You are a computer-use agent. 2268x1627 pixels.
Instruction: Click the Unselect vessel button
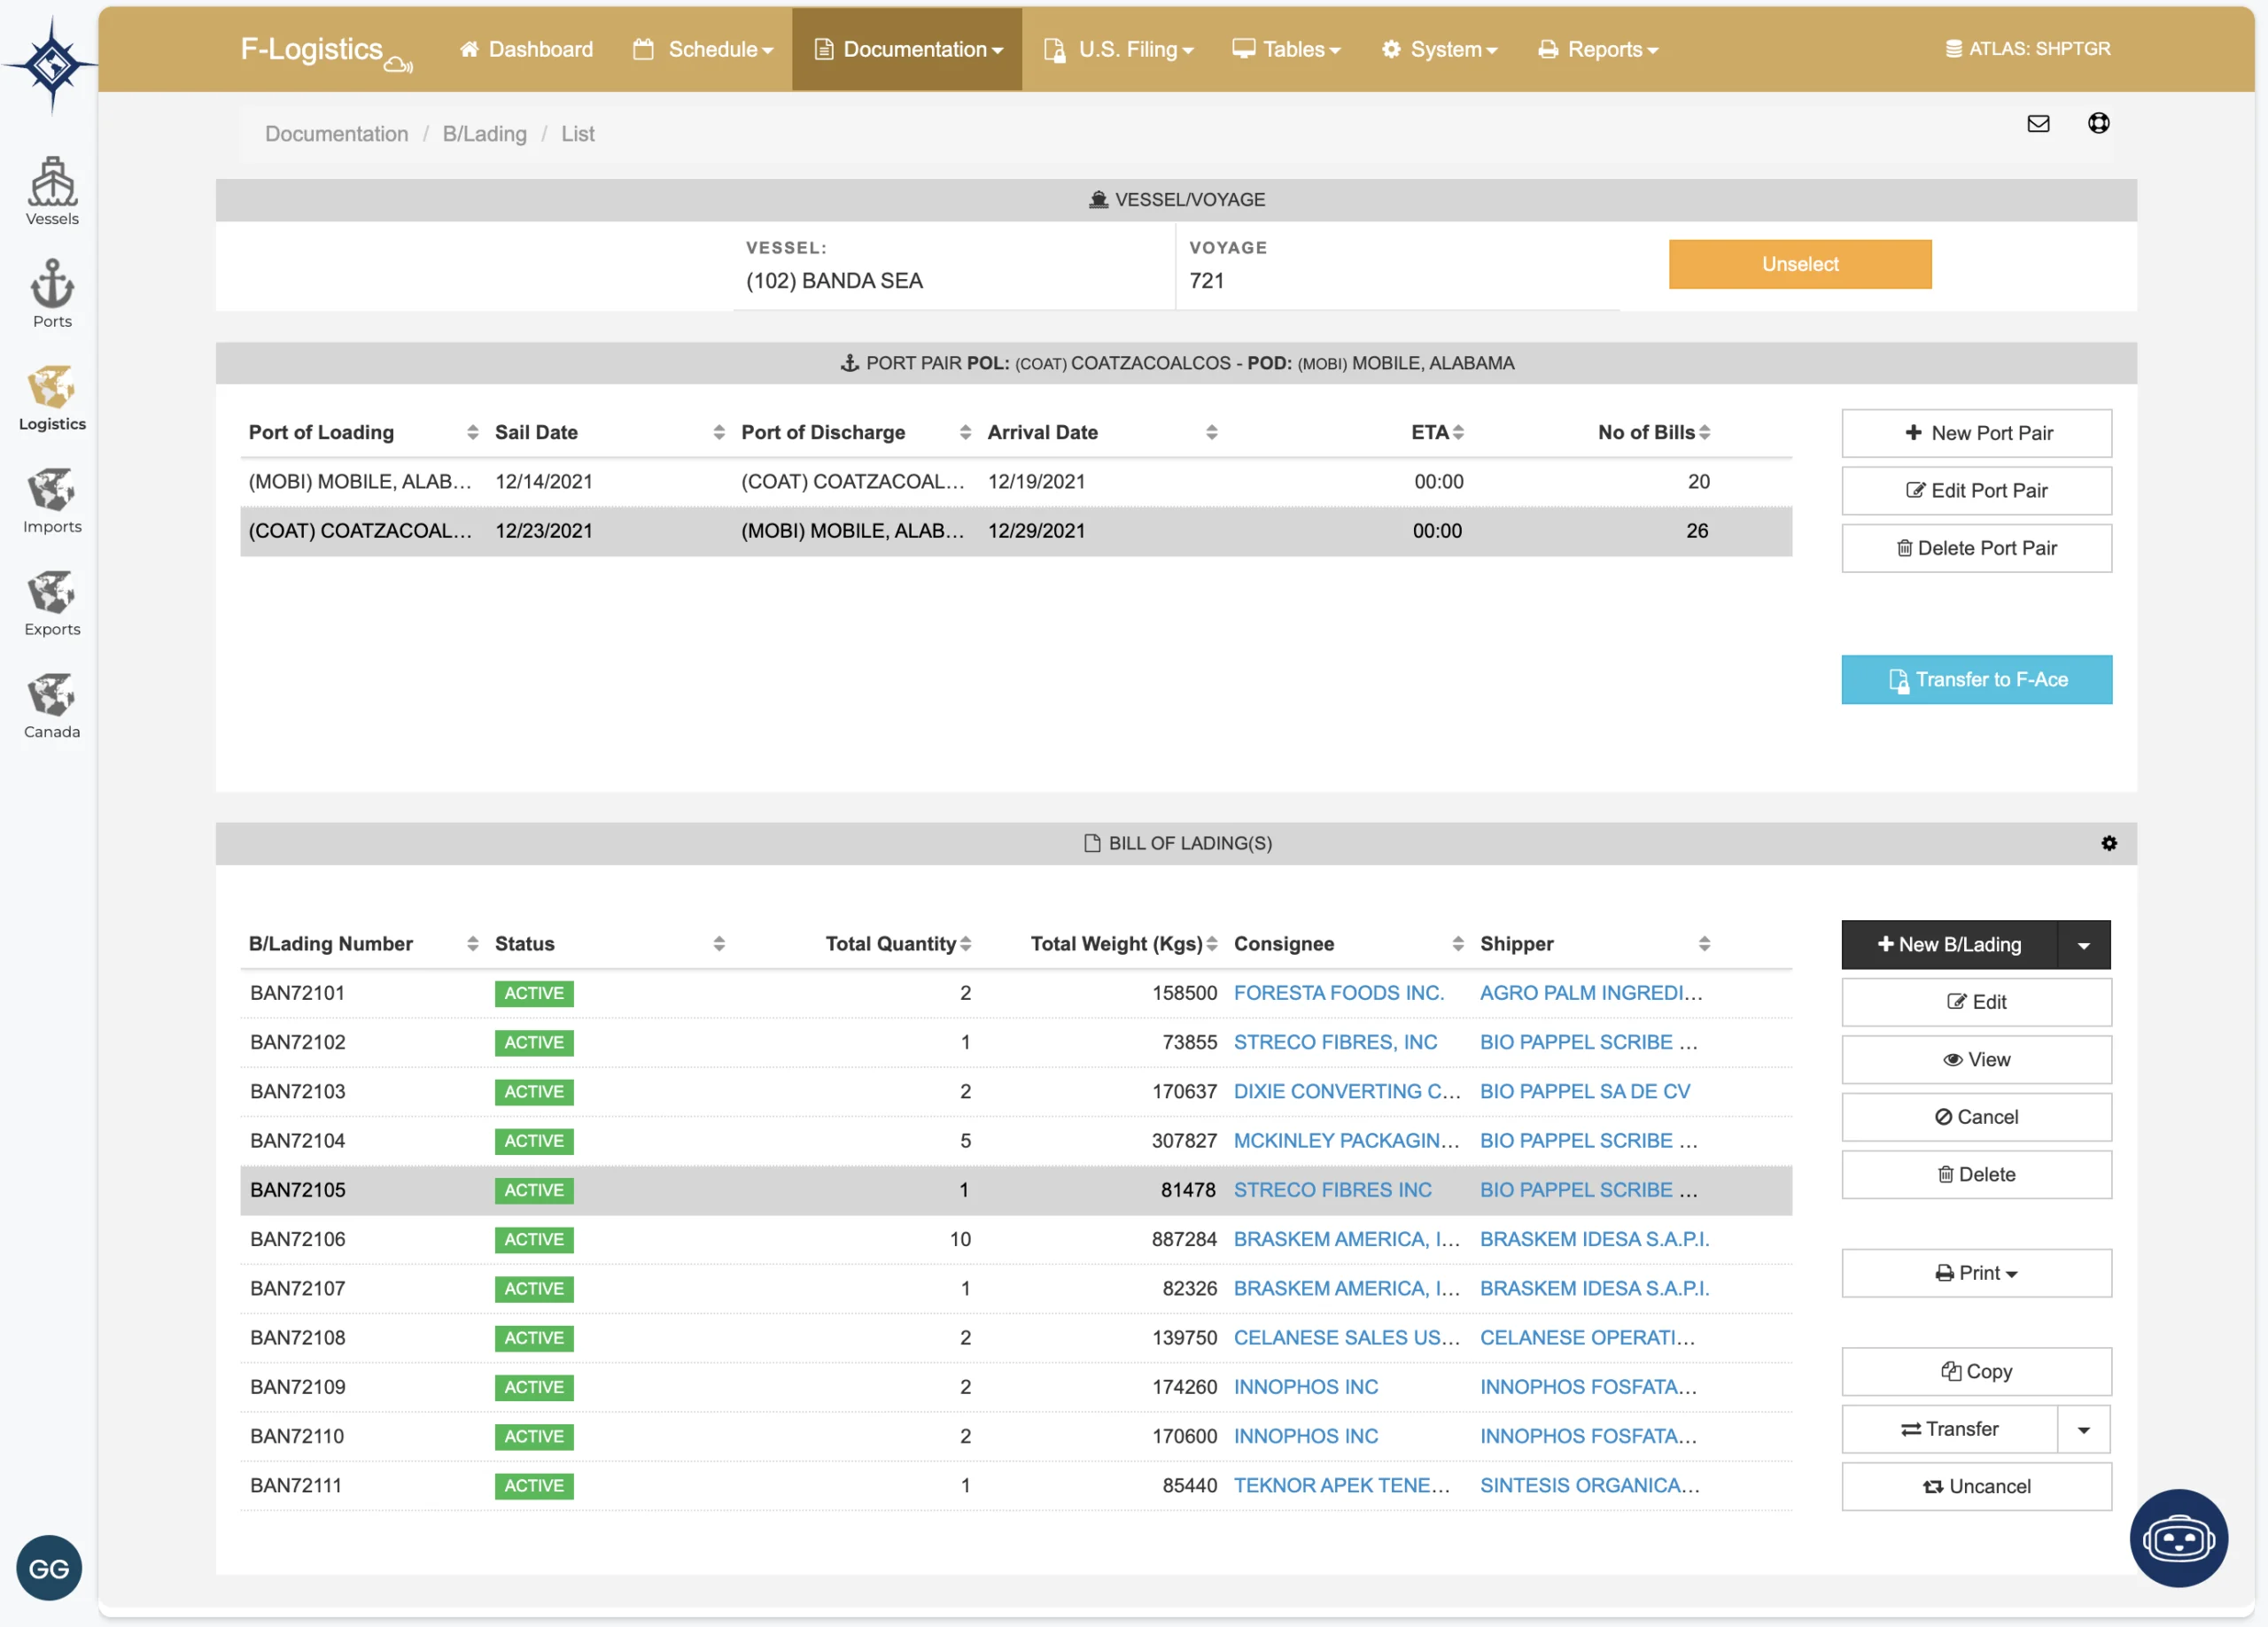coord(1799,264)
